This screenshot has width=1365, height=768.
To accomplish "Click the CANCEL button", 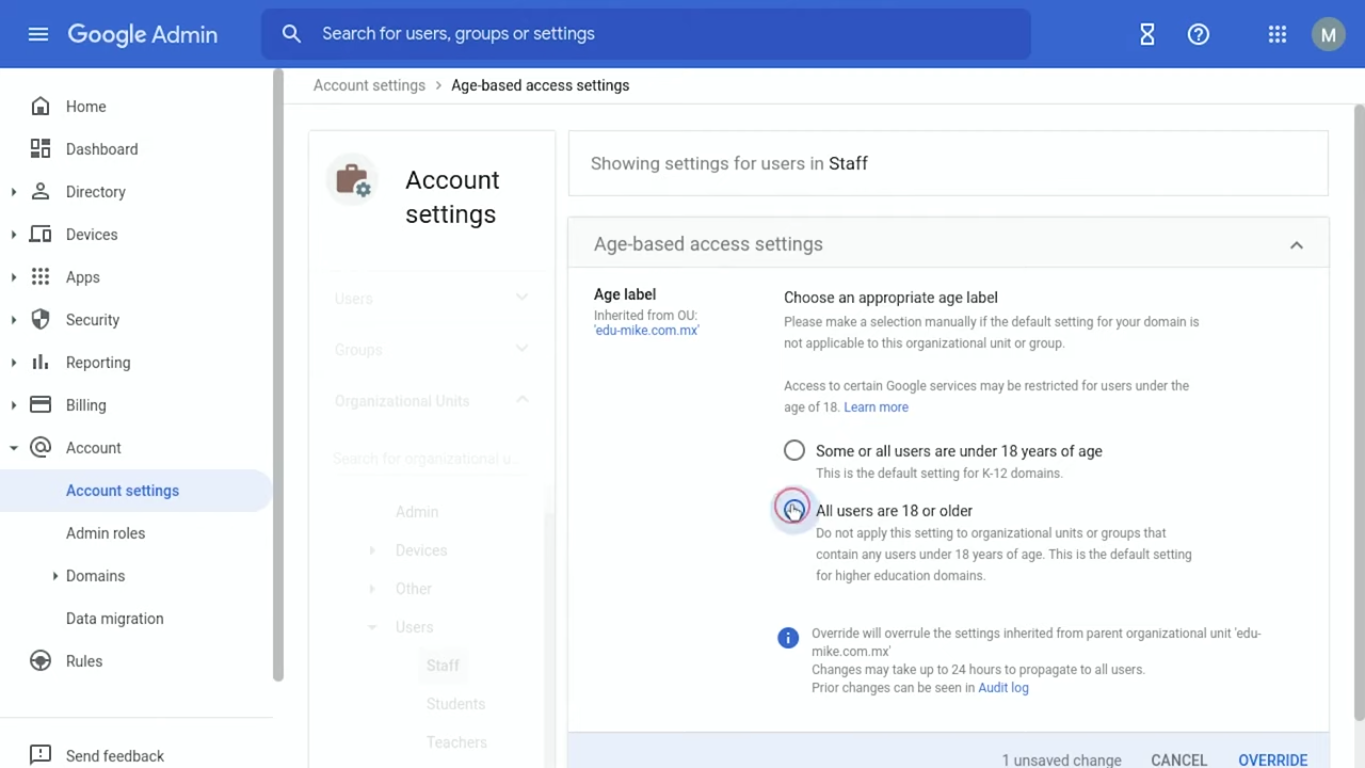I will (1179, 760).
